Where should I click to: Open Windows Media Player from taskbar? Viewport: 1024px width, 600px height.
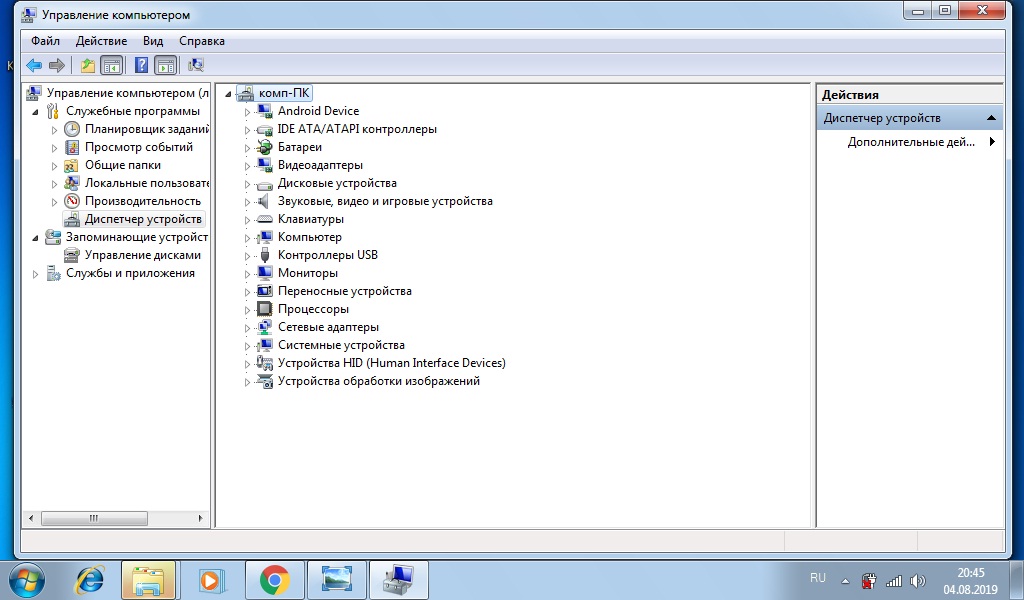click(x=211, y=579)
